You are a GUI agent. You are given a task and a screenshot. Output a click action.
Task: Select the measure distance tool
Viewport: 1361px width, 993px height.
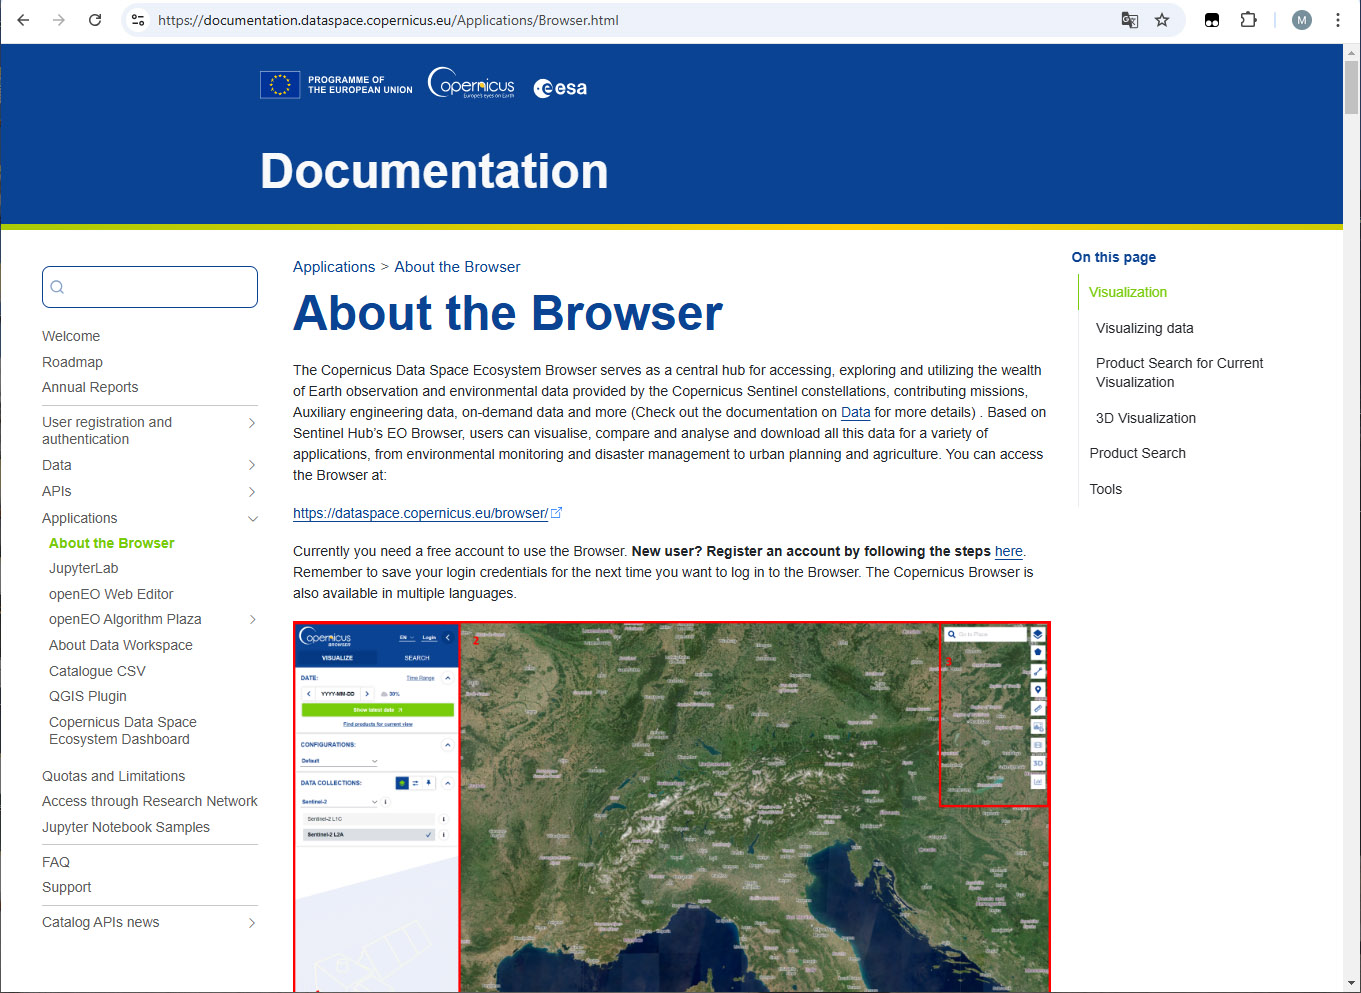pyautogui.click(x=1037, y=670)
